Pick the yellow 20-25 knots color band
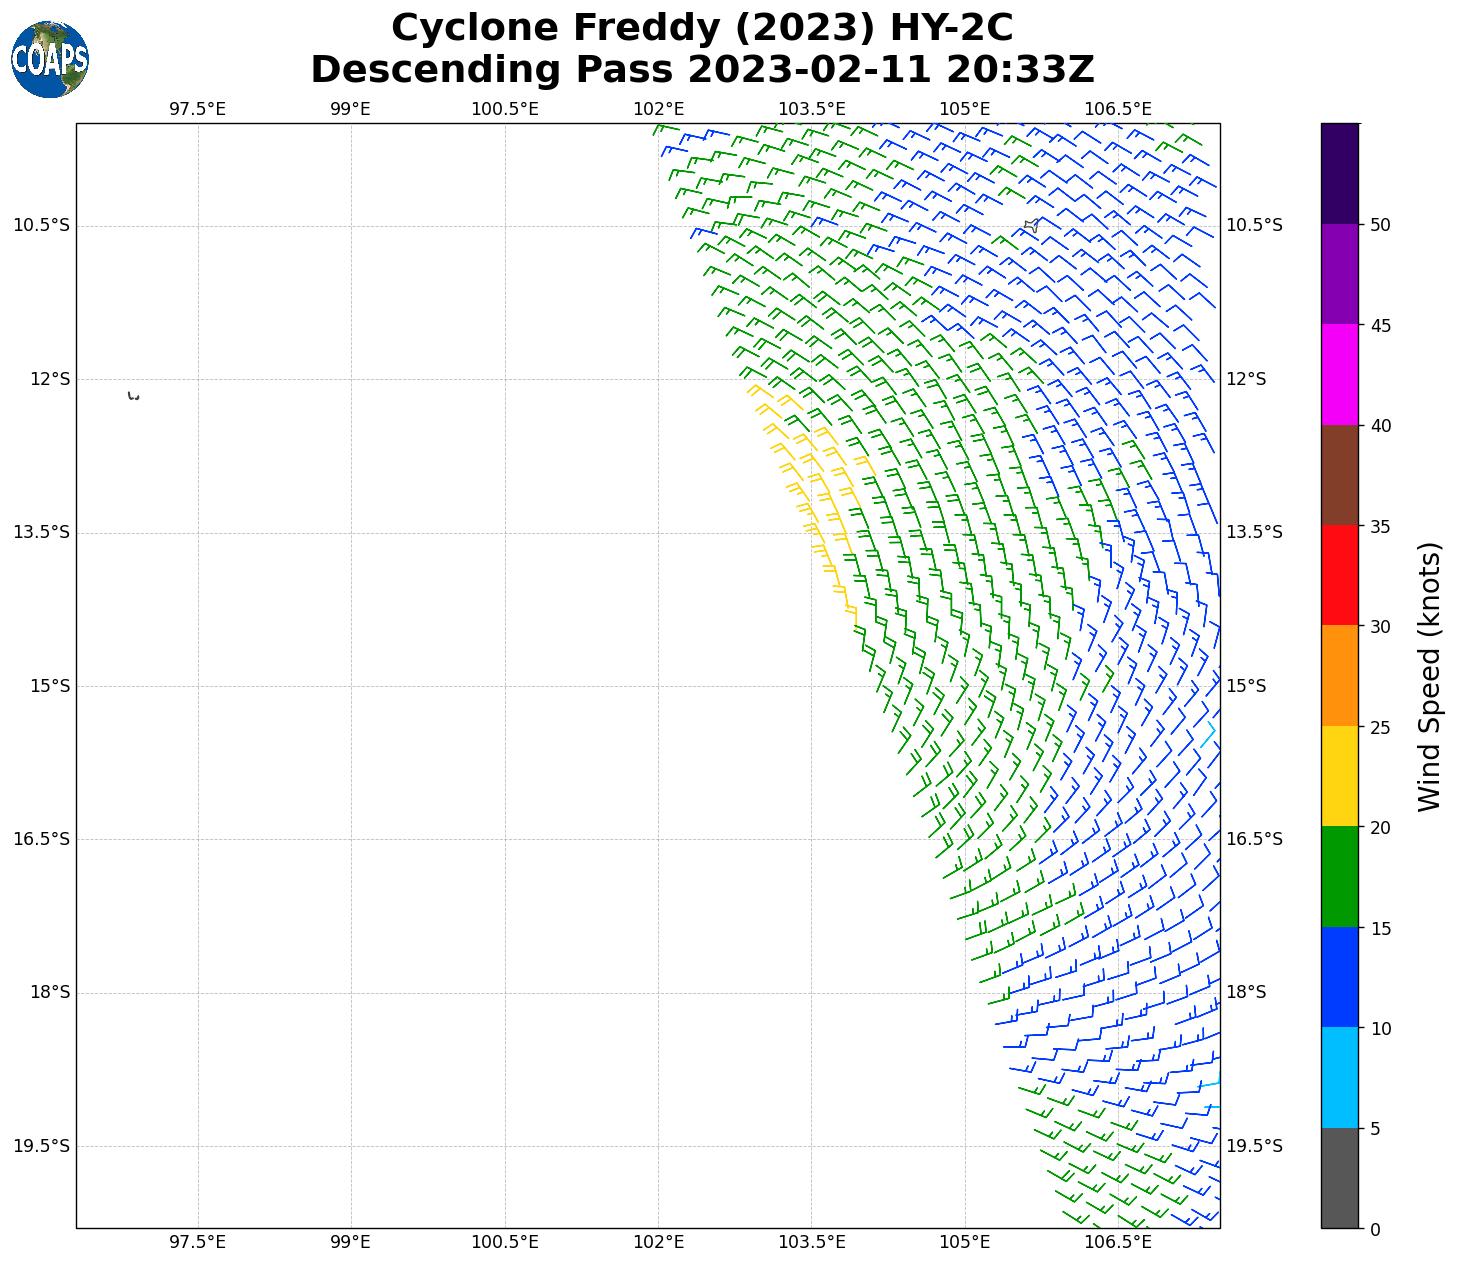The image size is (1458, 1264). [x=1339, y=776]
